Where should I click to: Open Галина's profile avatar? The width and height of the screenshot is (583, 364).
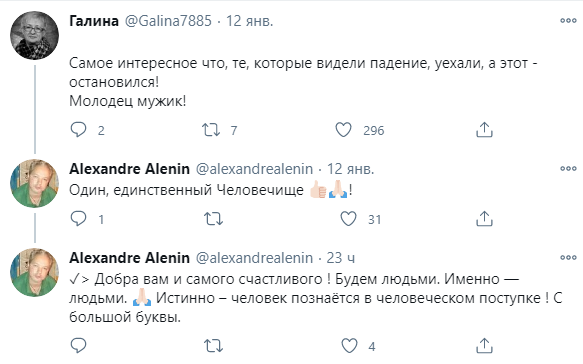[x=34, y=35]
